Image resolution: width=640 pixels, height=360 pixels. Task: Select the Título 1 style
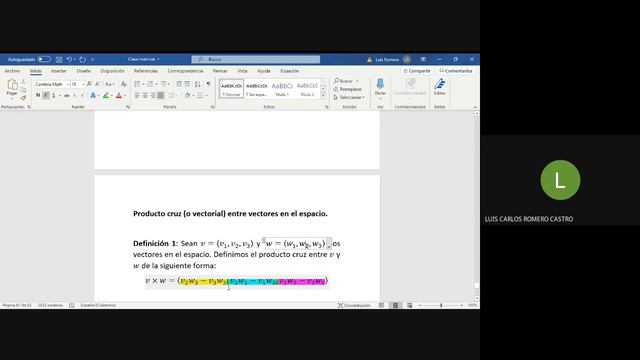pyautogui.click(x=282, y=89)
